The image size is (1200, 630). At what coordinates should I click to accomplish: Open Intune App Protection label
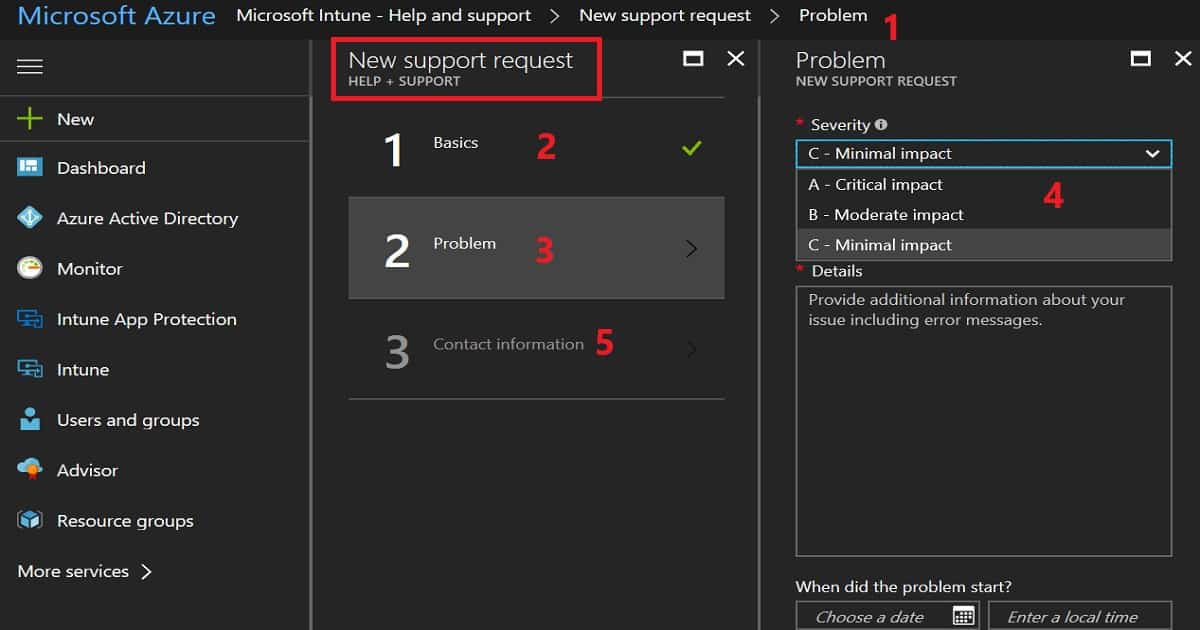coord(147,319)
